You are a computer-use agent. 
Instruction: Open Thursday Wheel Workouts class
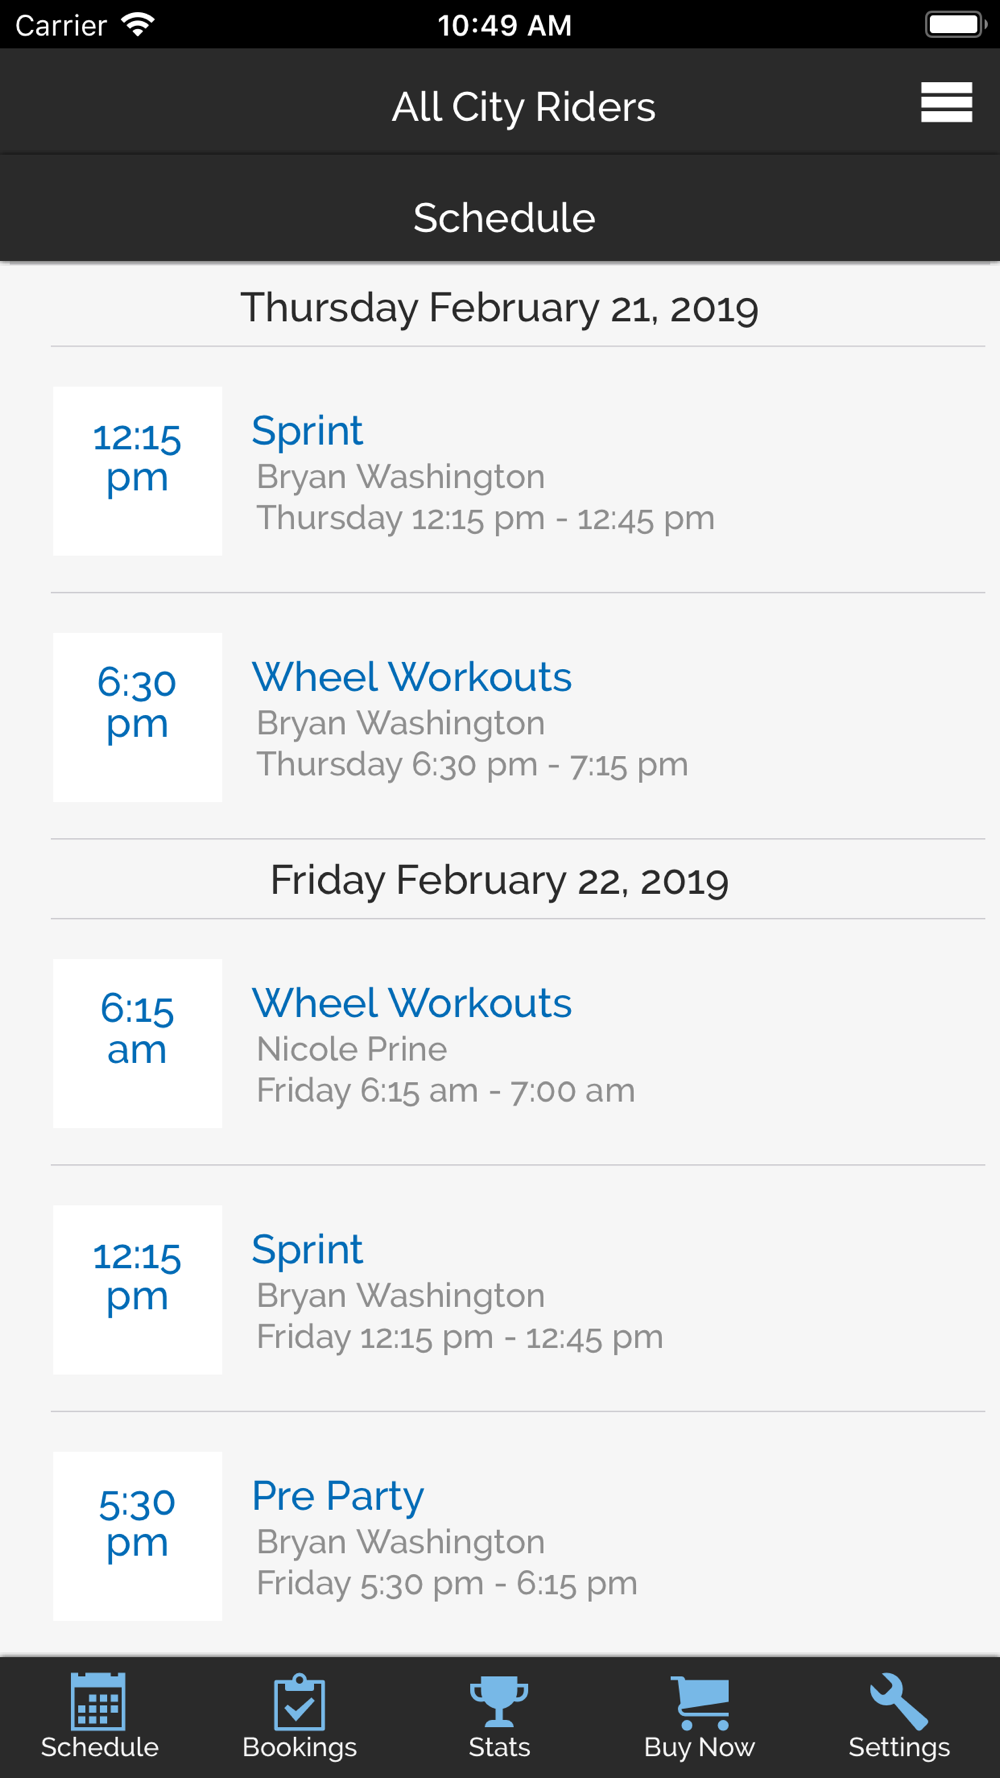click(411, 677)
